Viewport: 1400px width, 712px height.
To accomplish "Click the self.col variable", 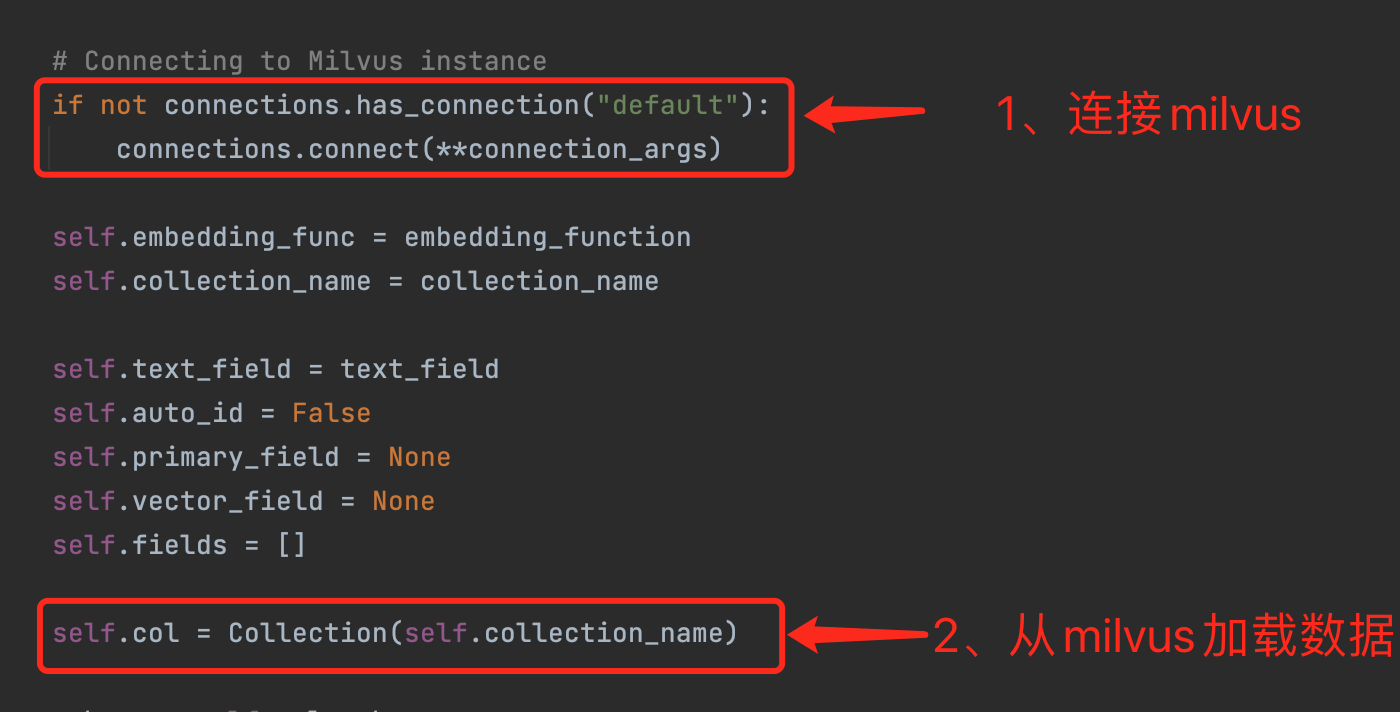I will [116, 633].
